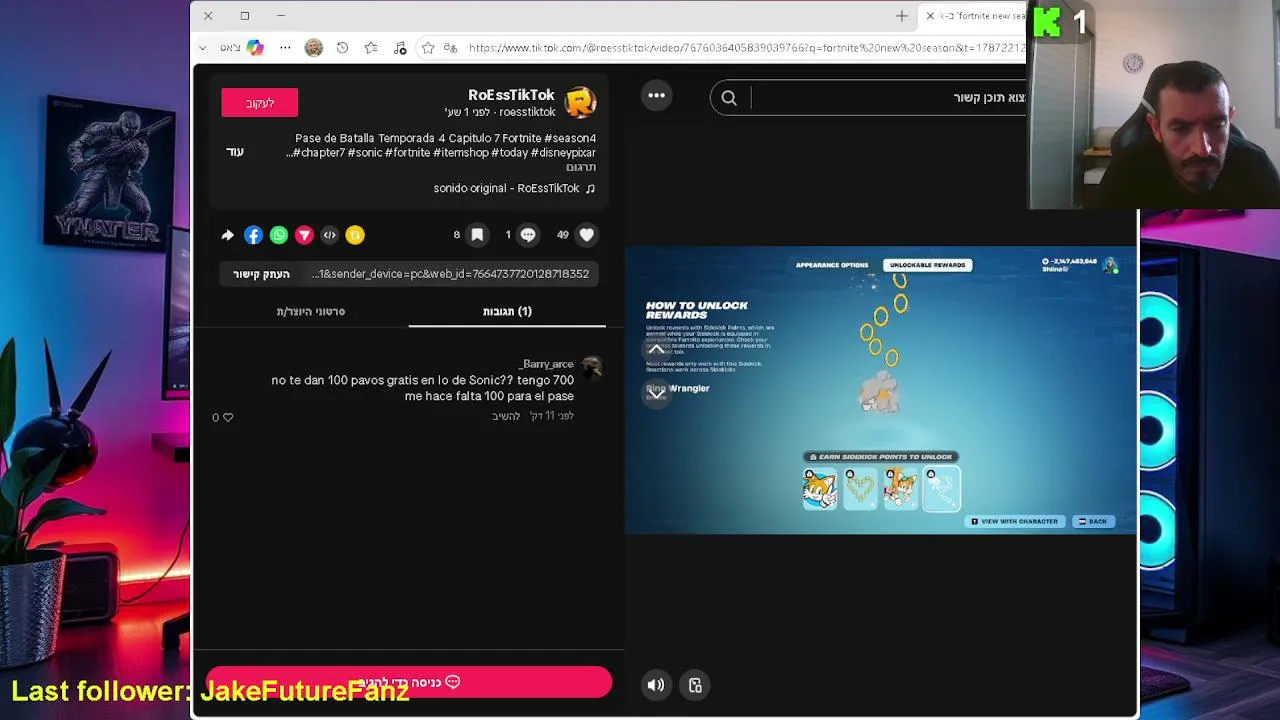Screen dimensions: 1280x720
Task: Open browser settings three-dot menu
Action: [285, 48]
